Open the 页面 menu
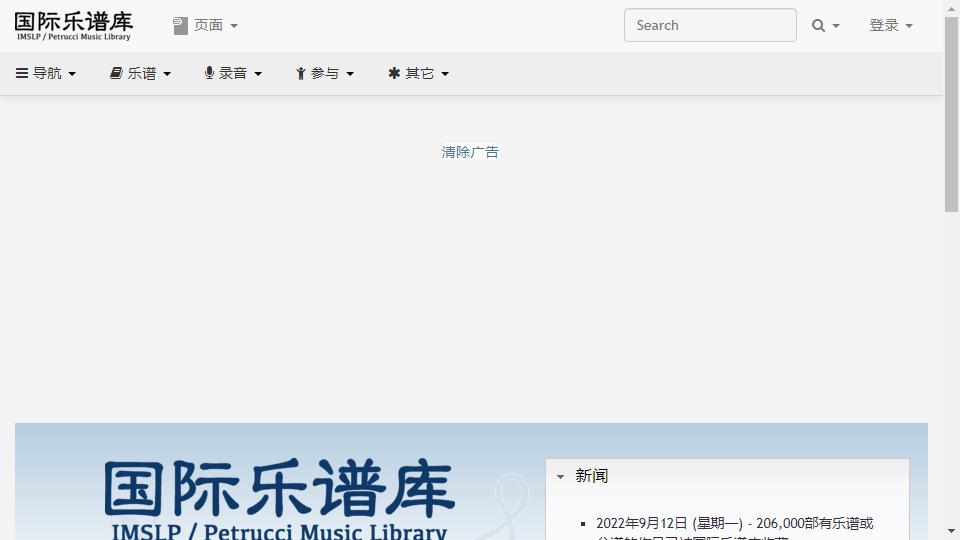This screenshot has height=540, width=960. (208, 25)
